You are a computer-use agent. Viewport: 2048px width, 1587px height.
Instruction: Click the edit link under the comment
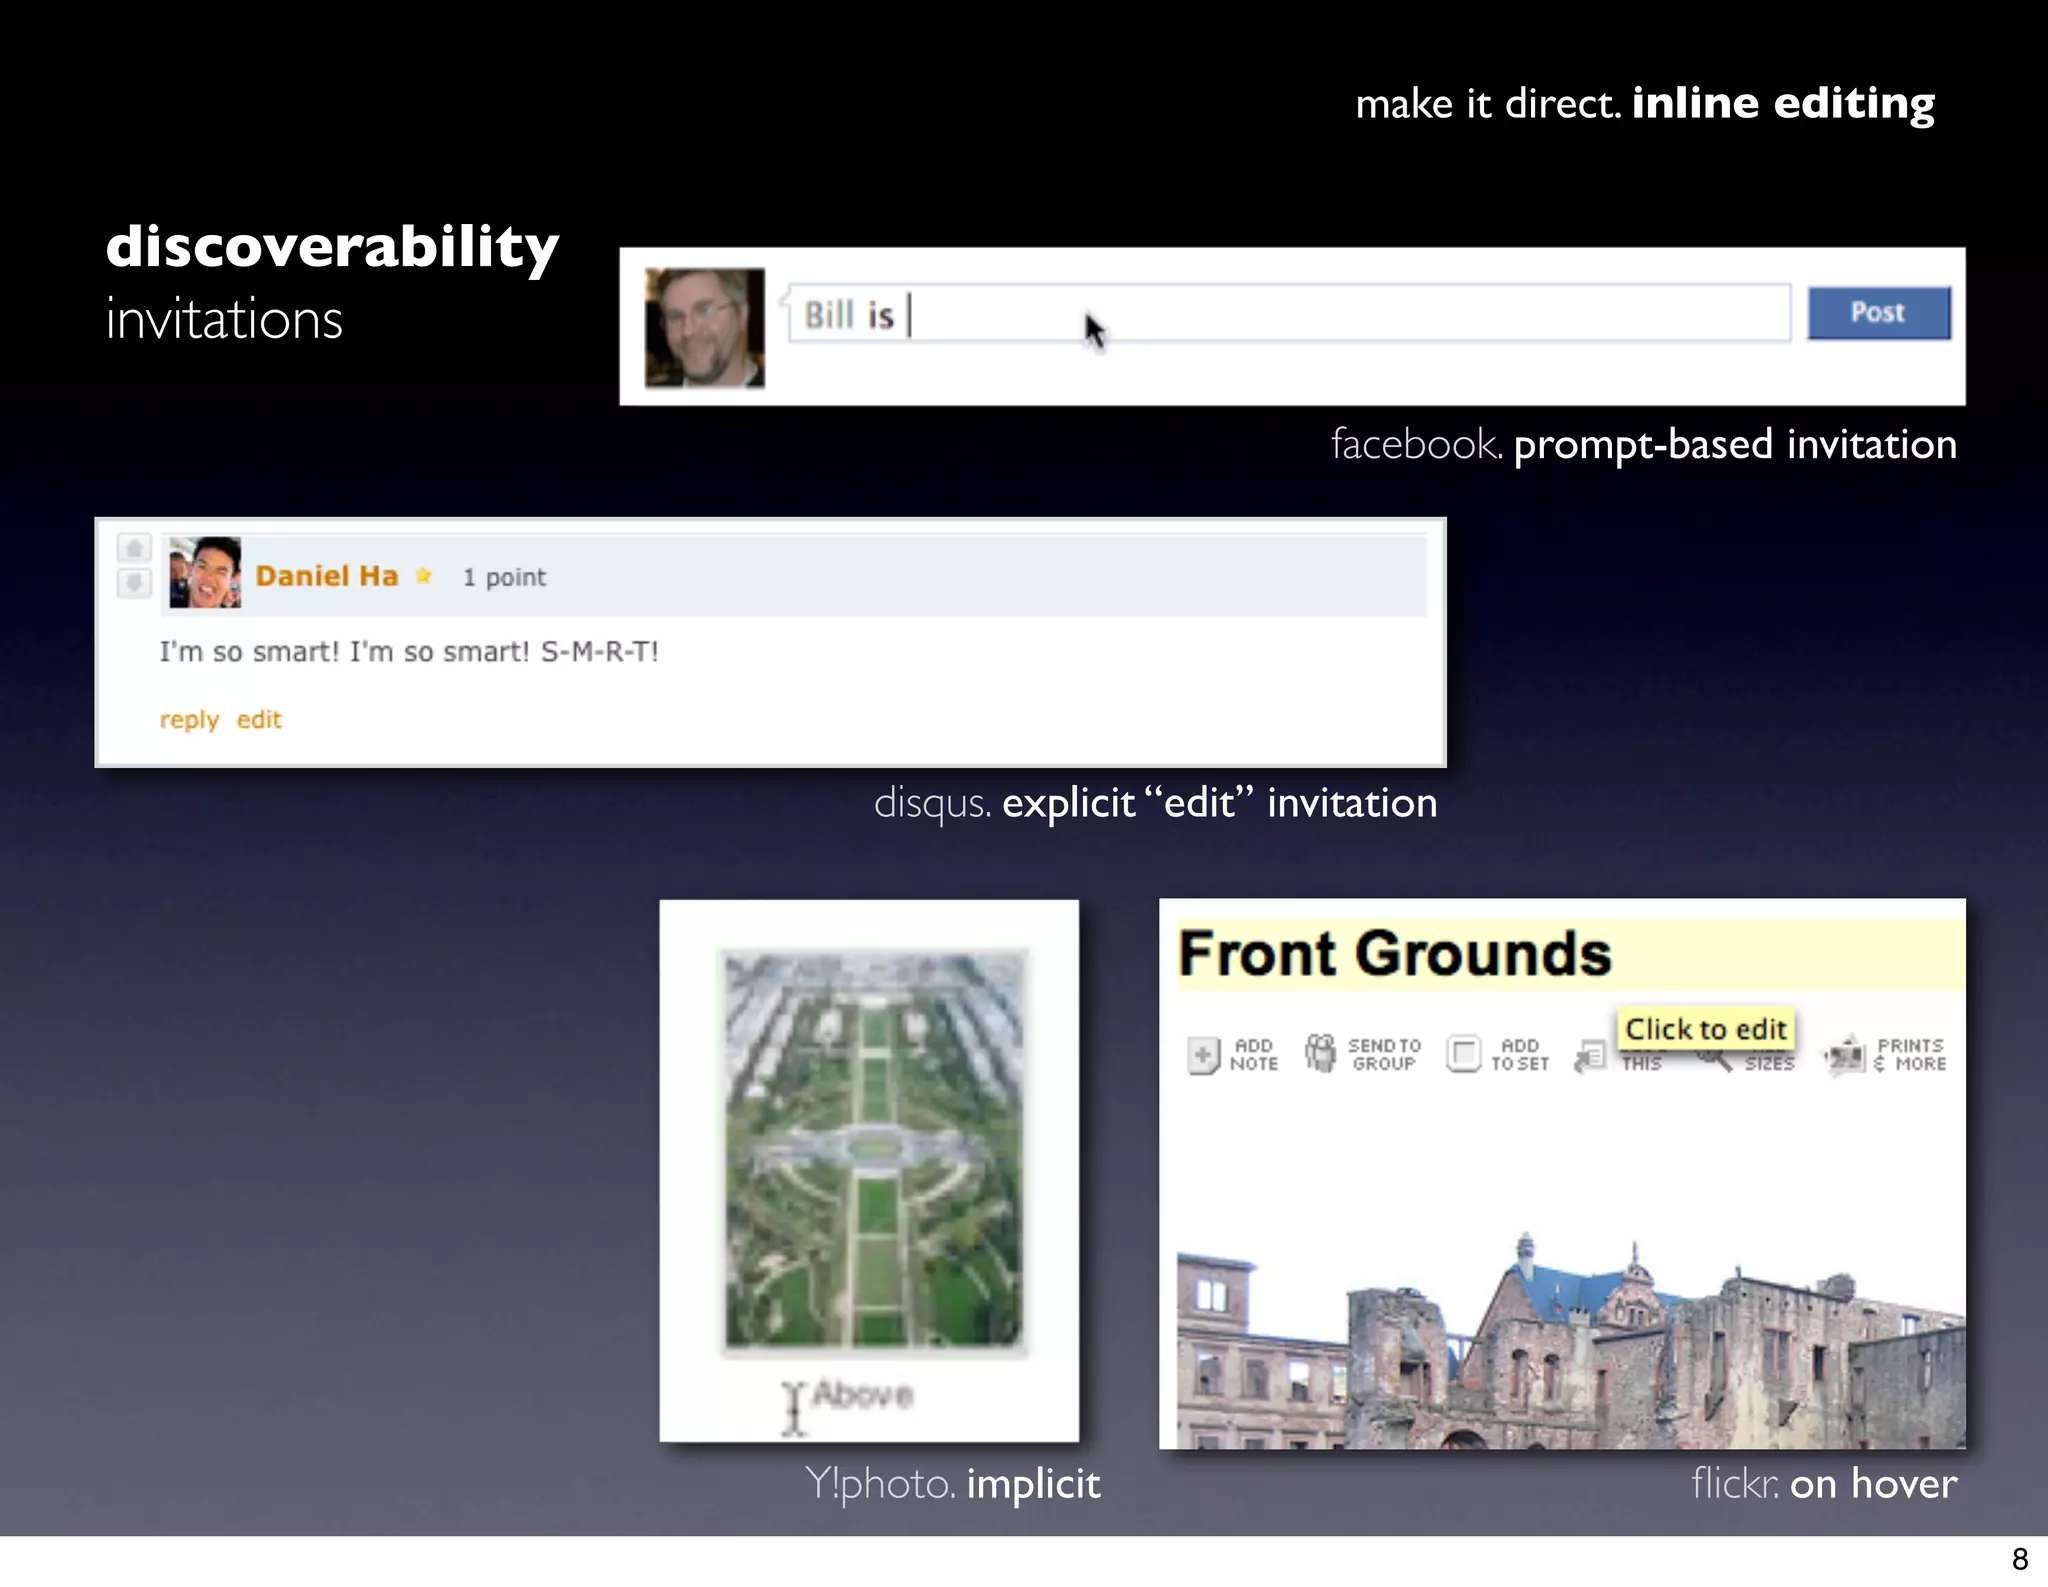(x=259, y=720)
